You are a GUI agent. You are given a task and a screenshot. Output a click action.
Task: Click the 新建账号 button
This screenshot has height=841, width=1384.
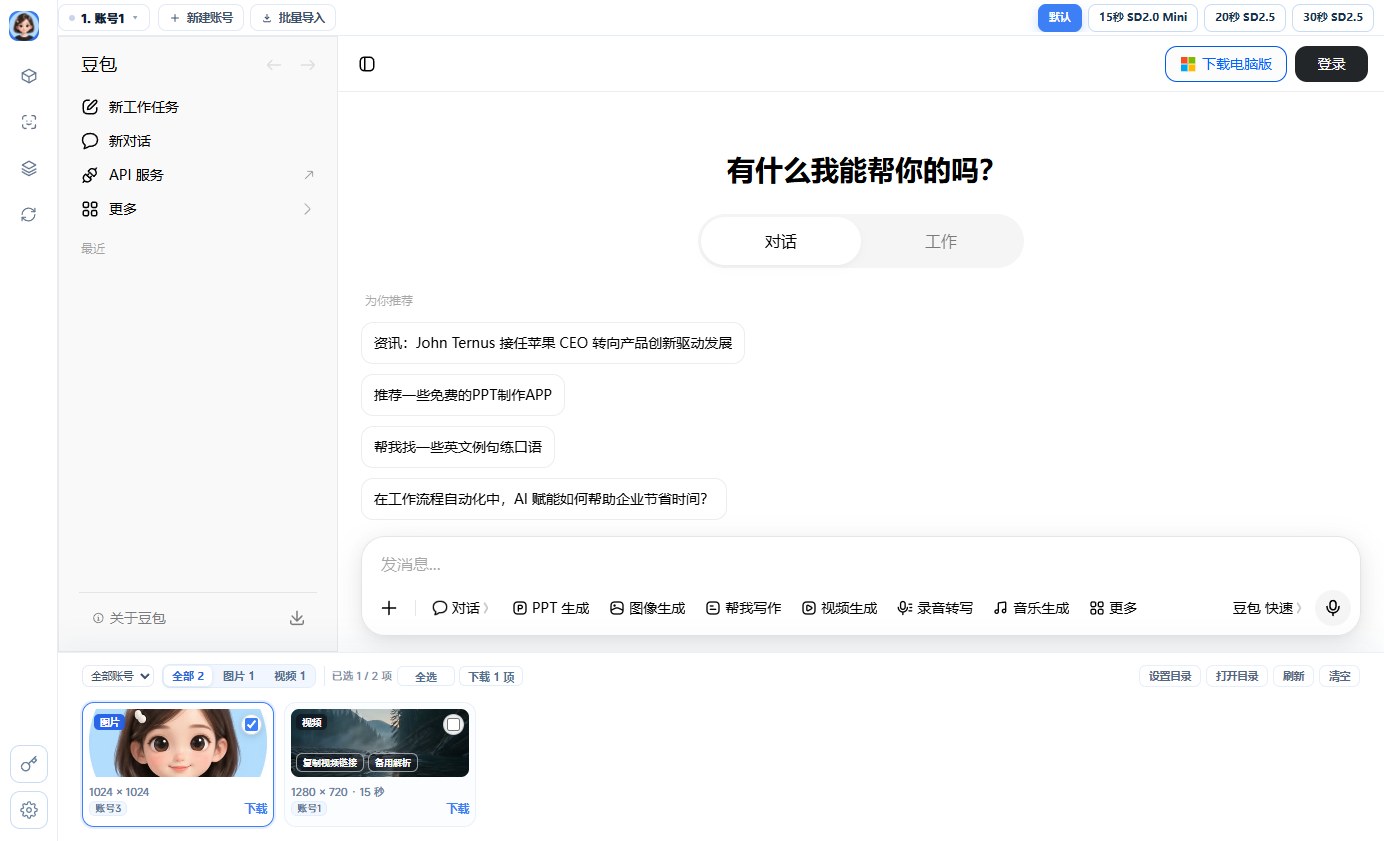tap(201, 18)
